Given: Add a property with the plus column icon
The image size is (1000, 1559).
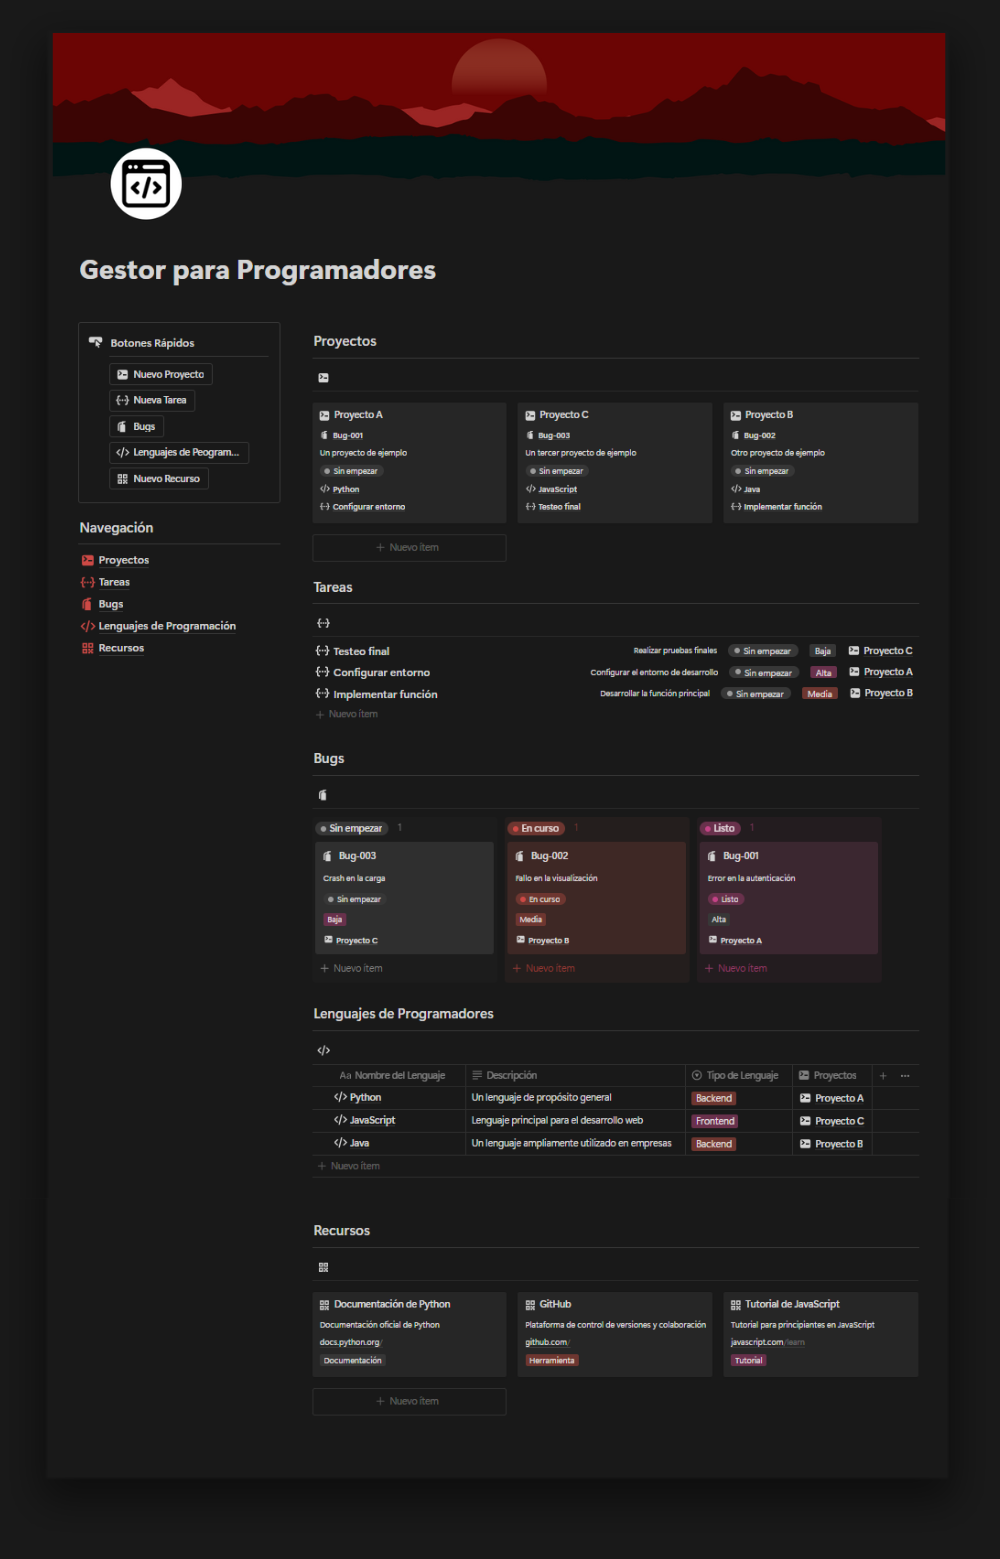Looking at the screenshot, I should point(883,1076).
